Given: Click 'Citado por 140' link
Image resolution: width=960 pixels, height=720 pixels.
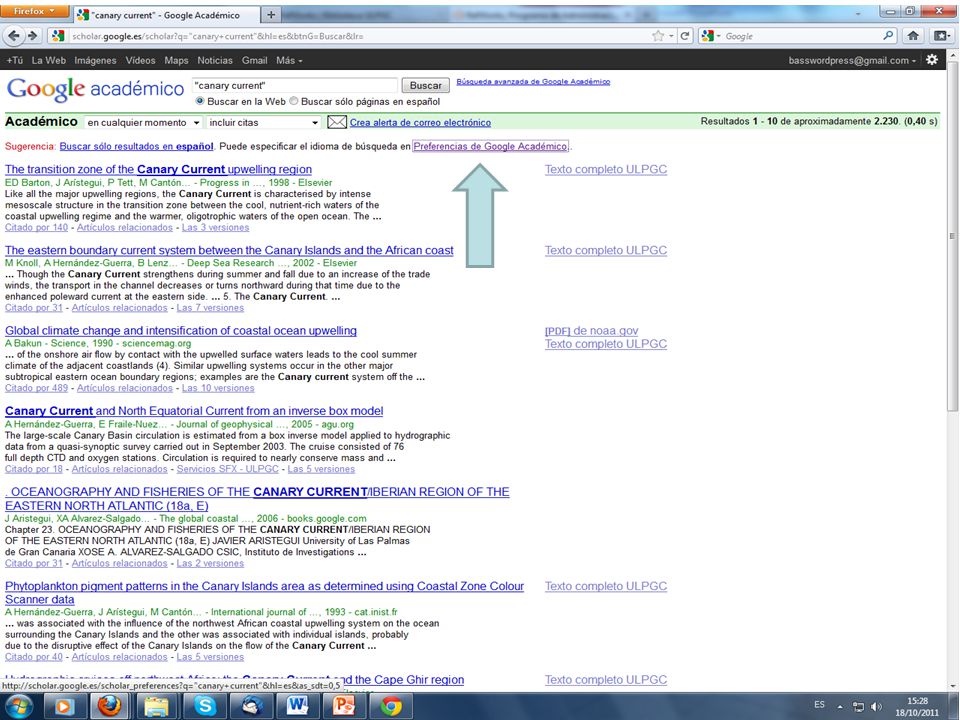Looking at the screenshot, I should pyautogui.click(x=36, y=227).
